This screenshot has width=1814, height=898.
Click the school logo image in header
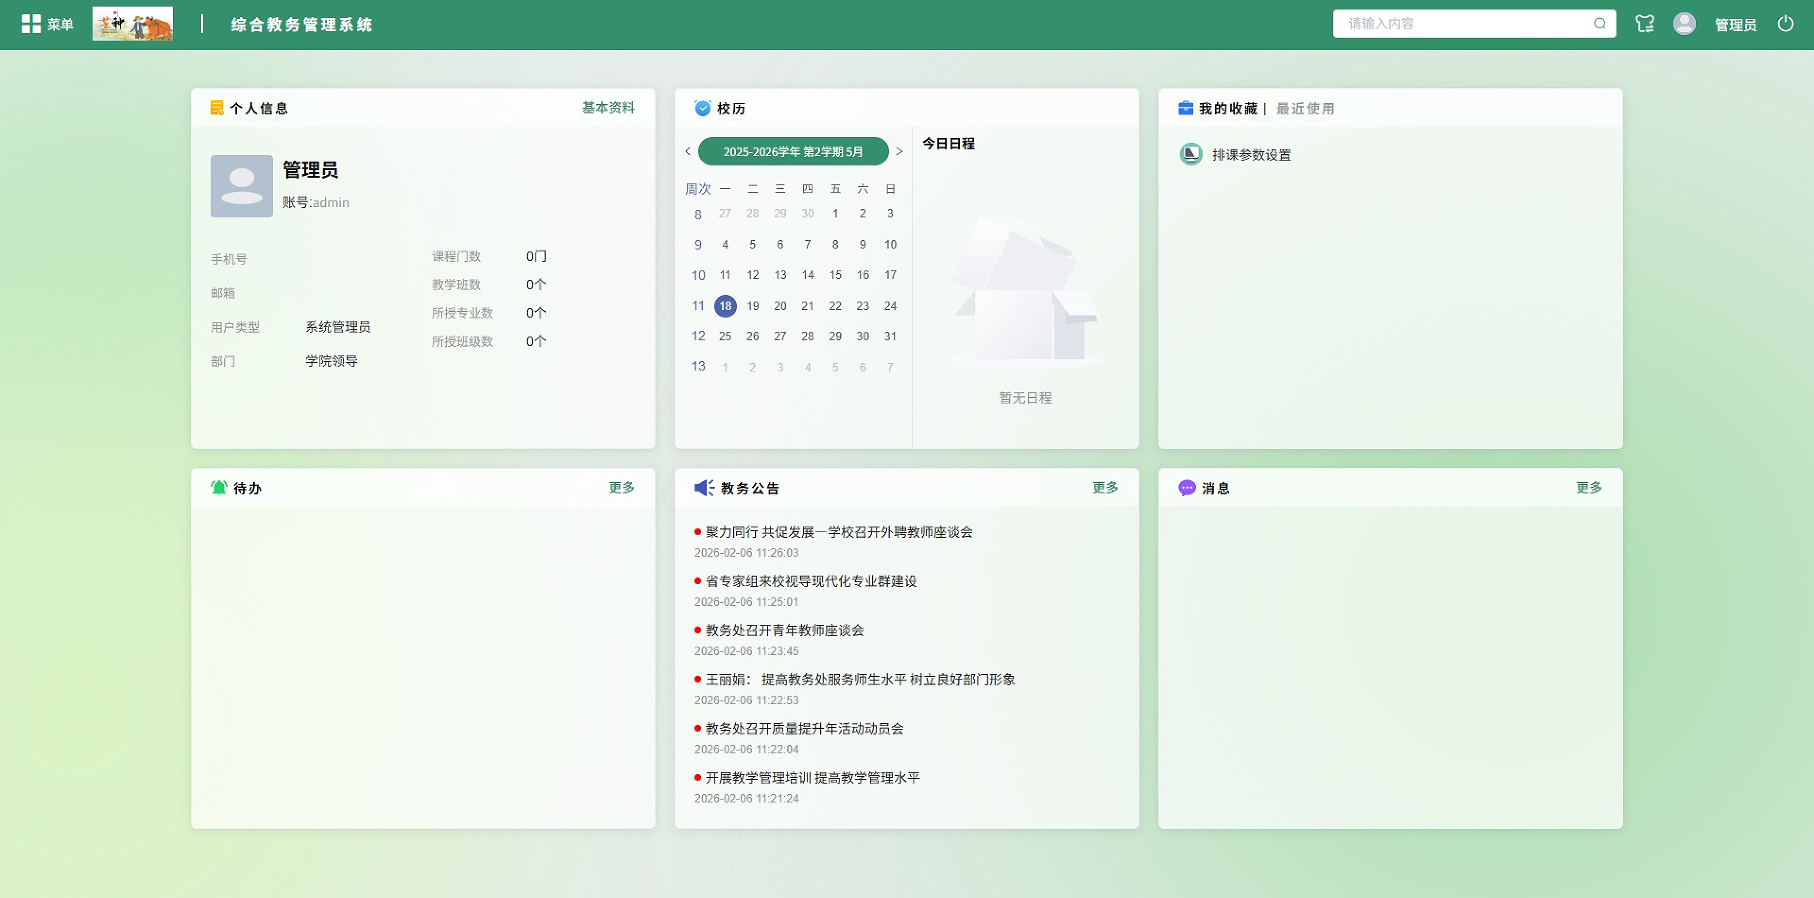click(x=133, y=24)
